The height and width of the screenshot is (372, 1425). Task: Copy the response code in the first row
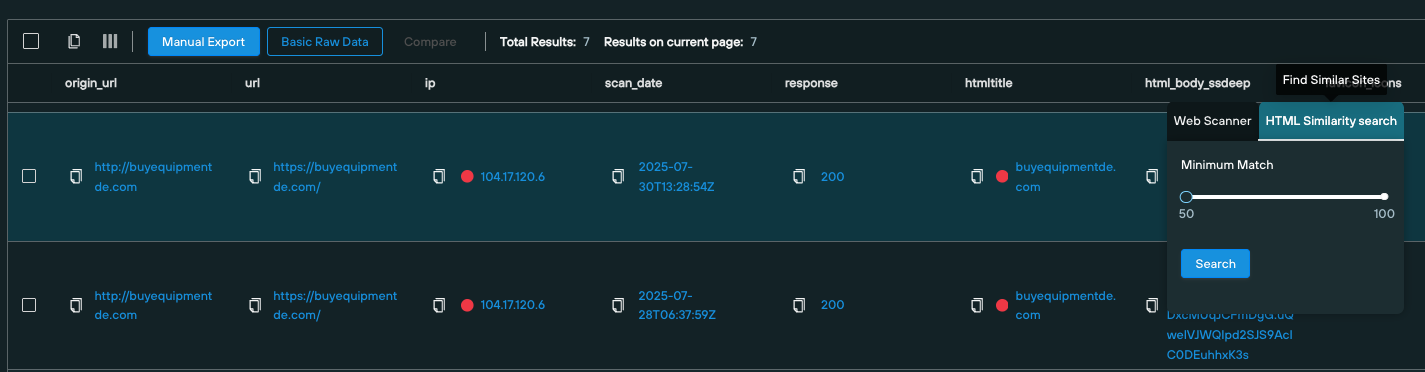(x=799, y=177)
